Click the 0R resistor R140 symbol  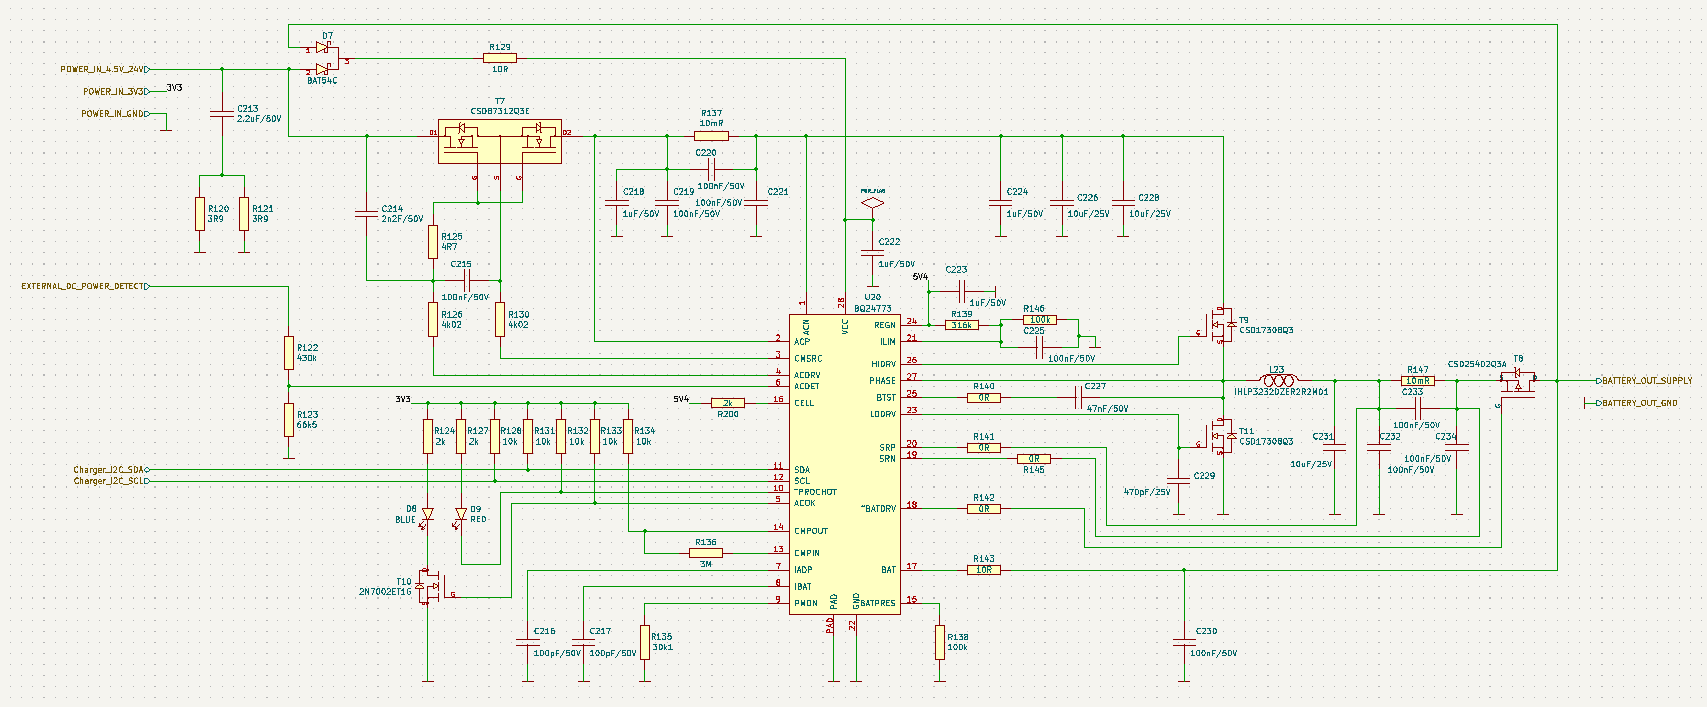click(x=984, y=397)
